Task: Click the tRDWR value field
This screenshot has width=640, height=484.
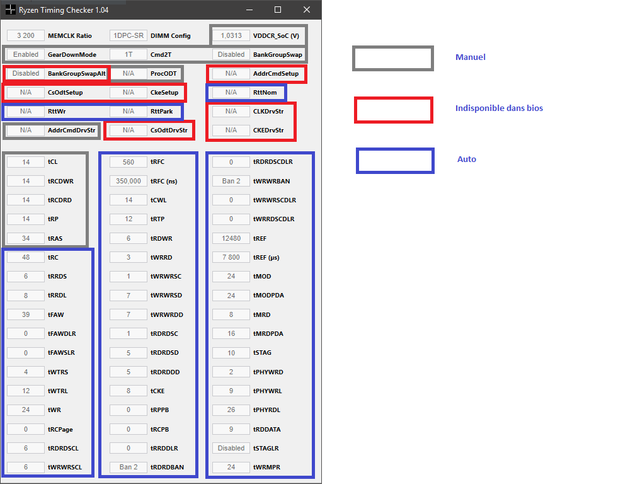Action: pos(128,238)
